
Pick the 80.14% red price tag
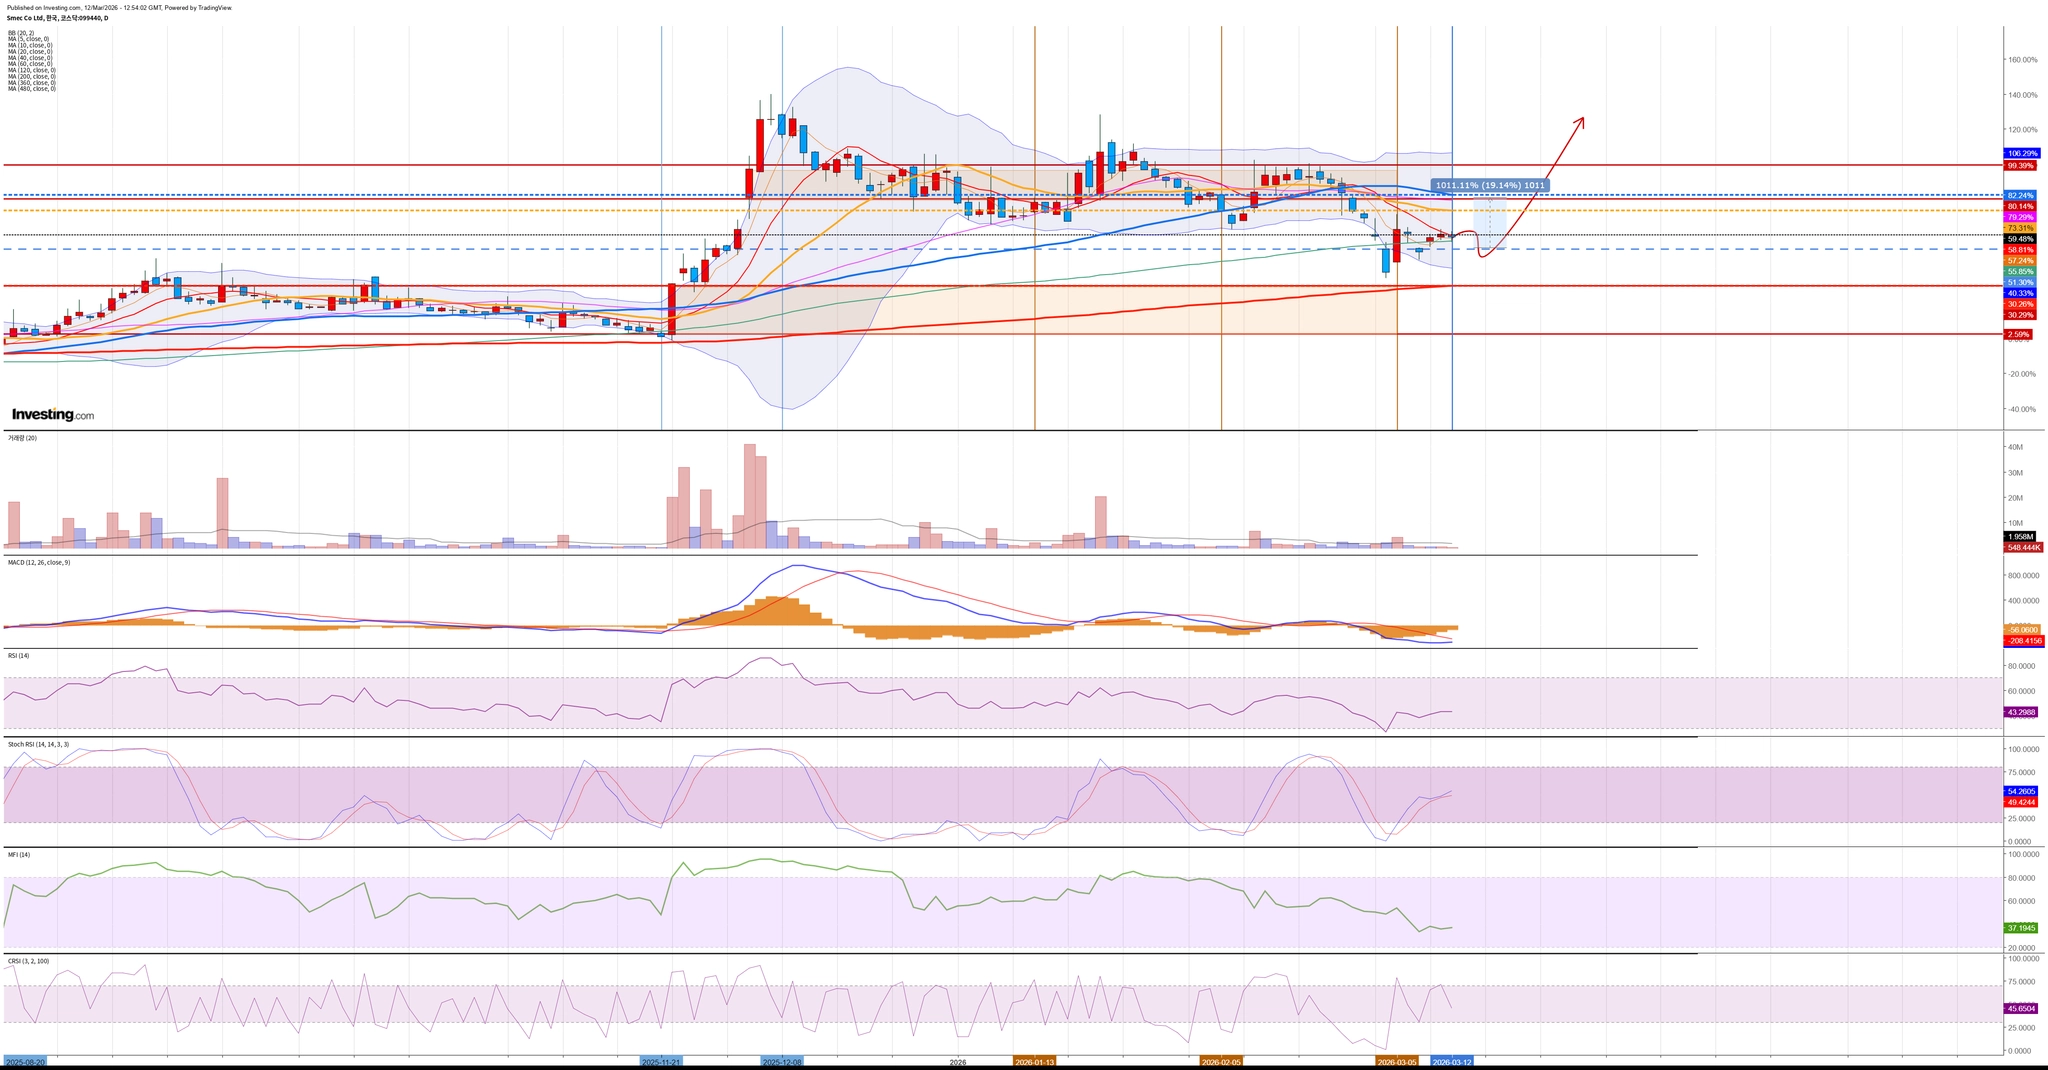(x=2020, y=206)
